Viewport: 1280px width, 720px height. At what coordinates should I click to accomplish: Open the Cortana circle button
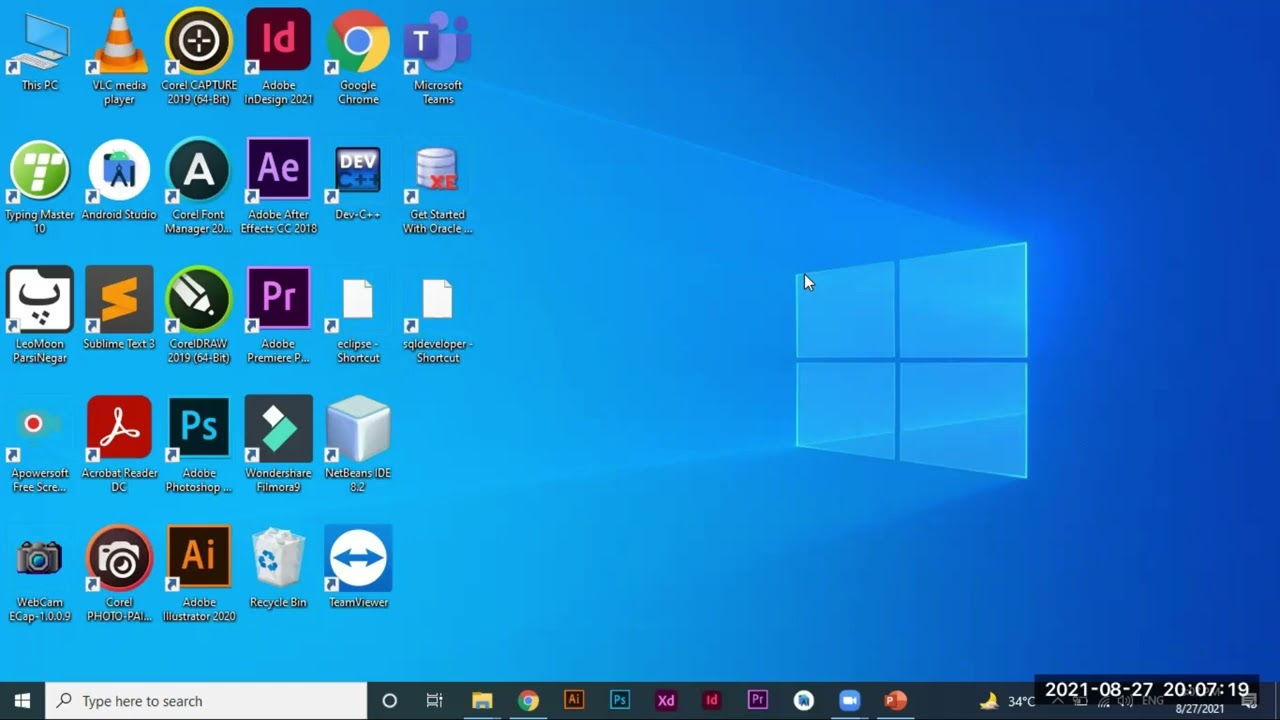click(390, 701)
